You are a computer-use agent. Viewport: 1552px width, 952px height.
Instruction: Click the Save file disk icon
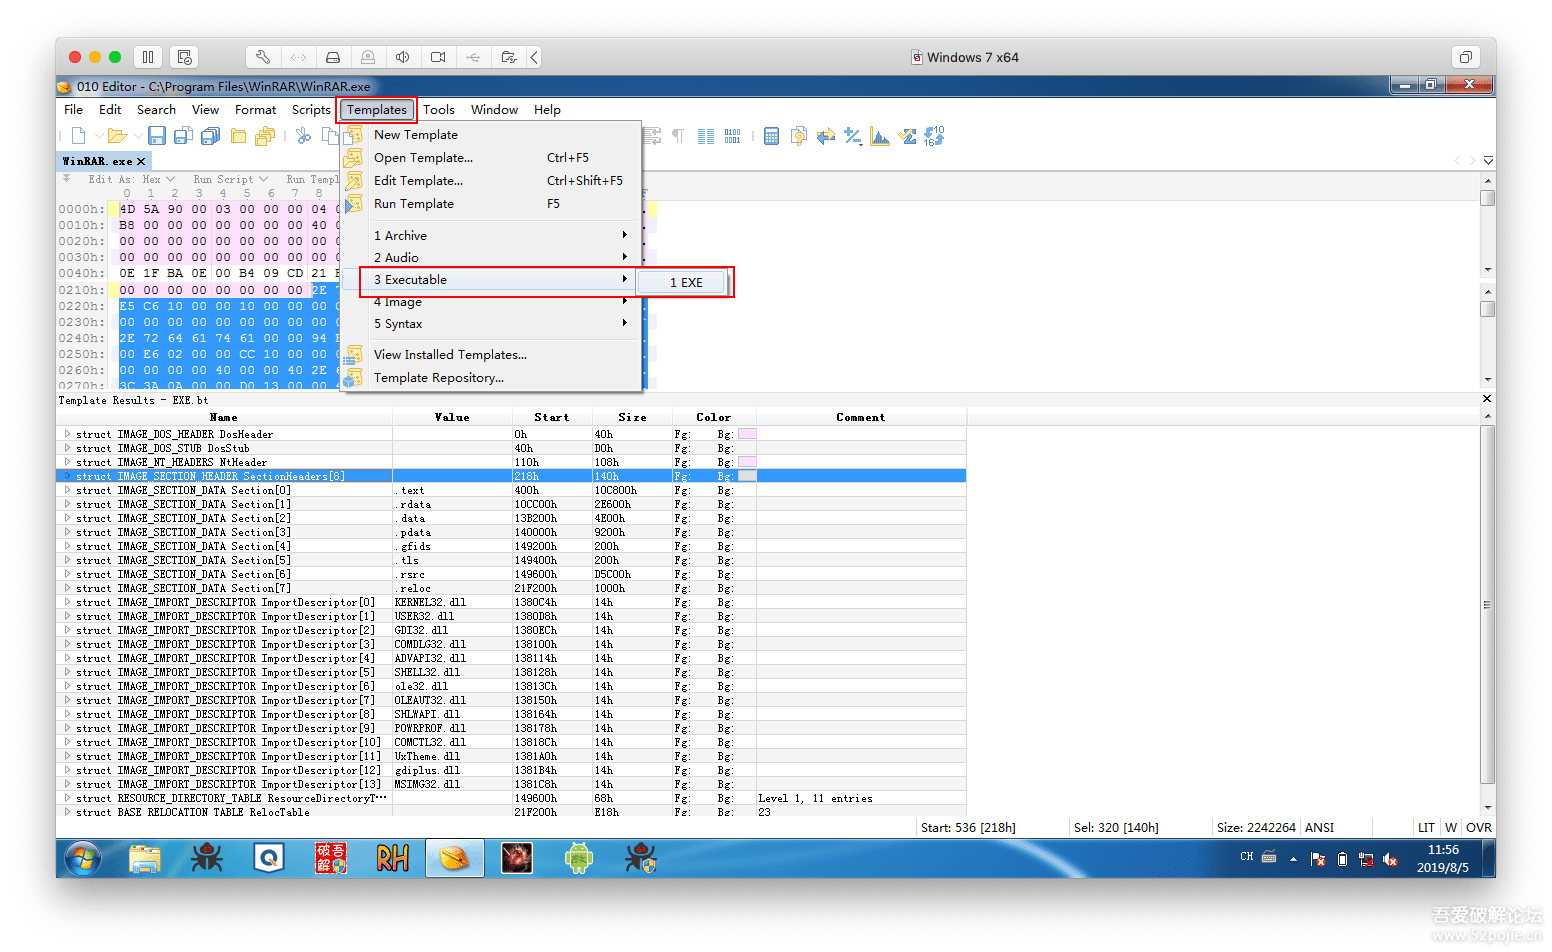coord(157,136)
